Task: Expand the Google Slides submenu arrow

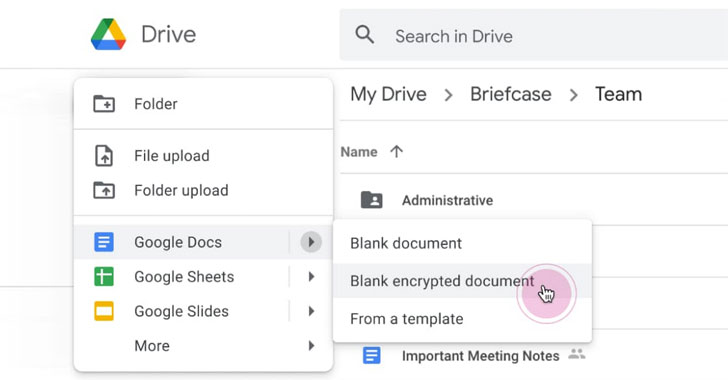Action: click(x=312, y=311)
